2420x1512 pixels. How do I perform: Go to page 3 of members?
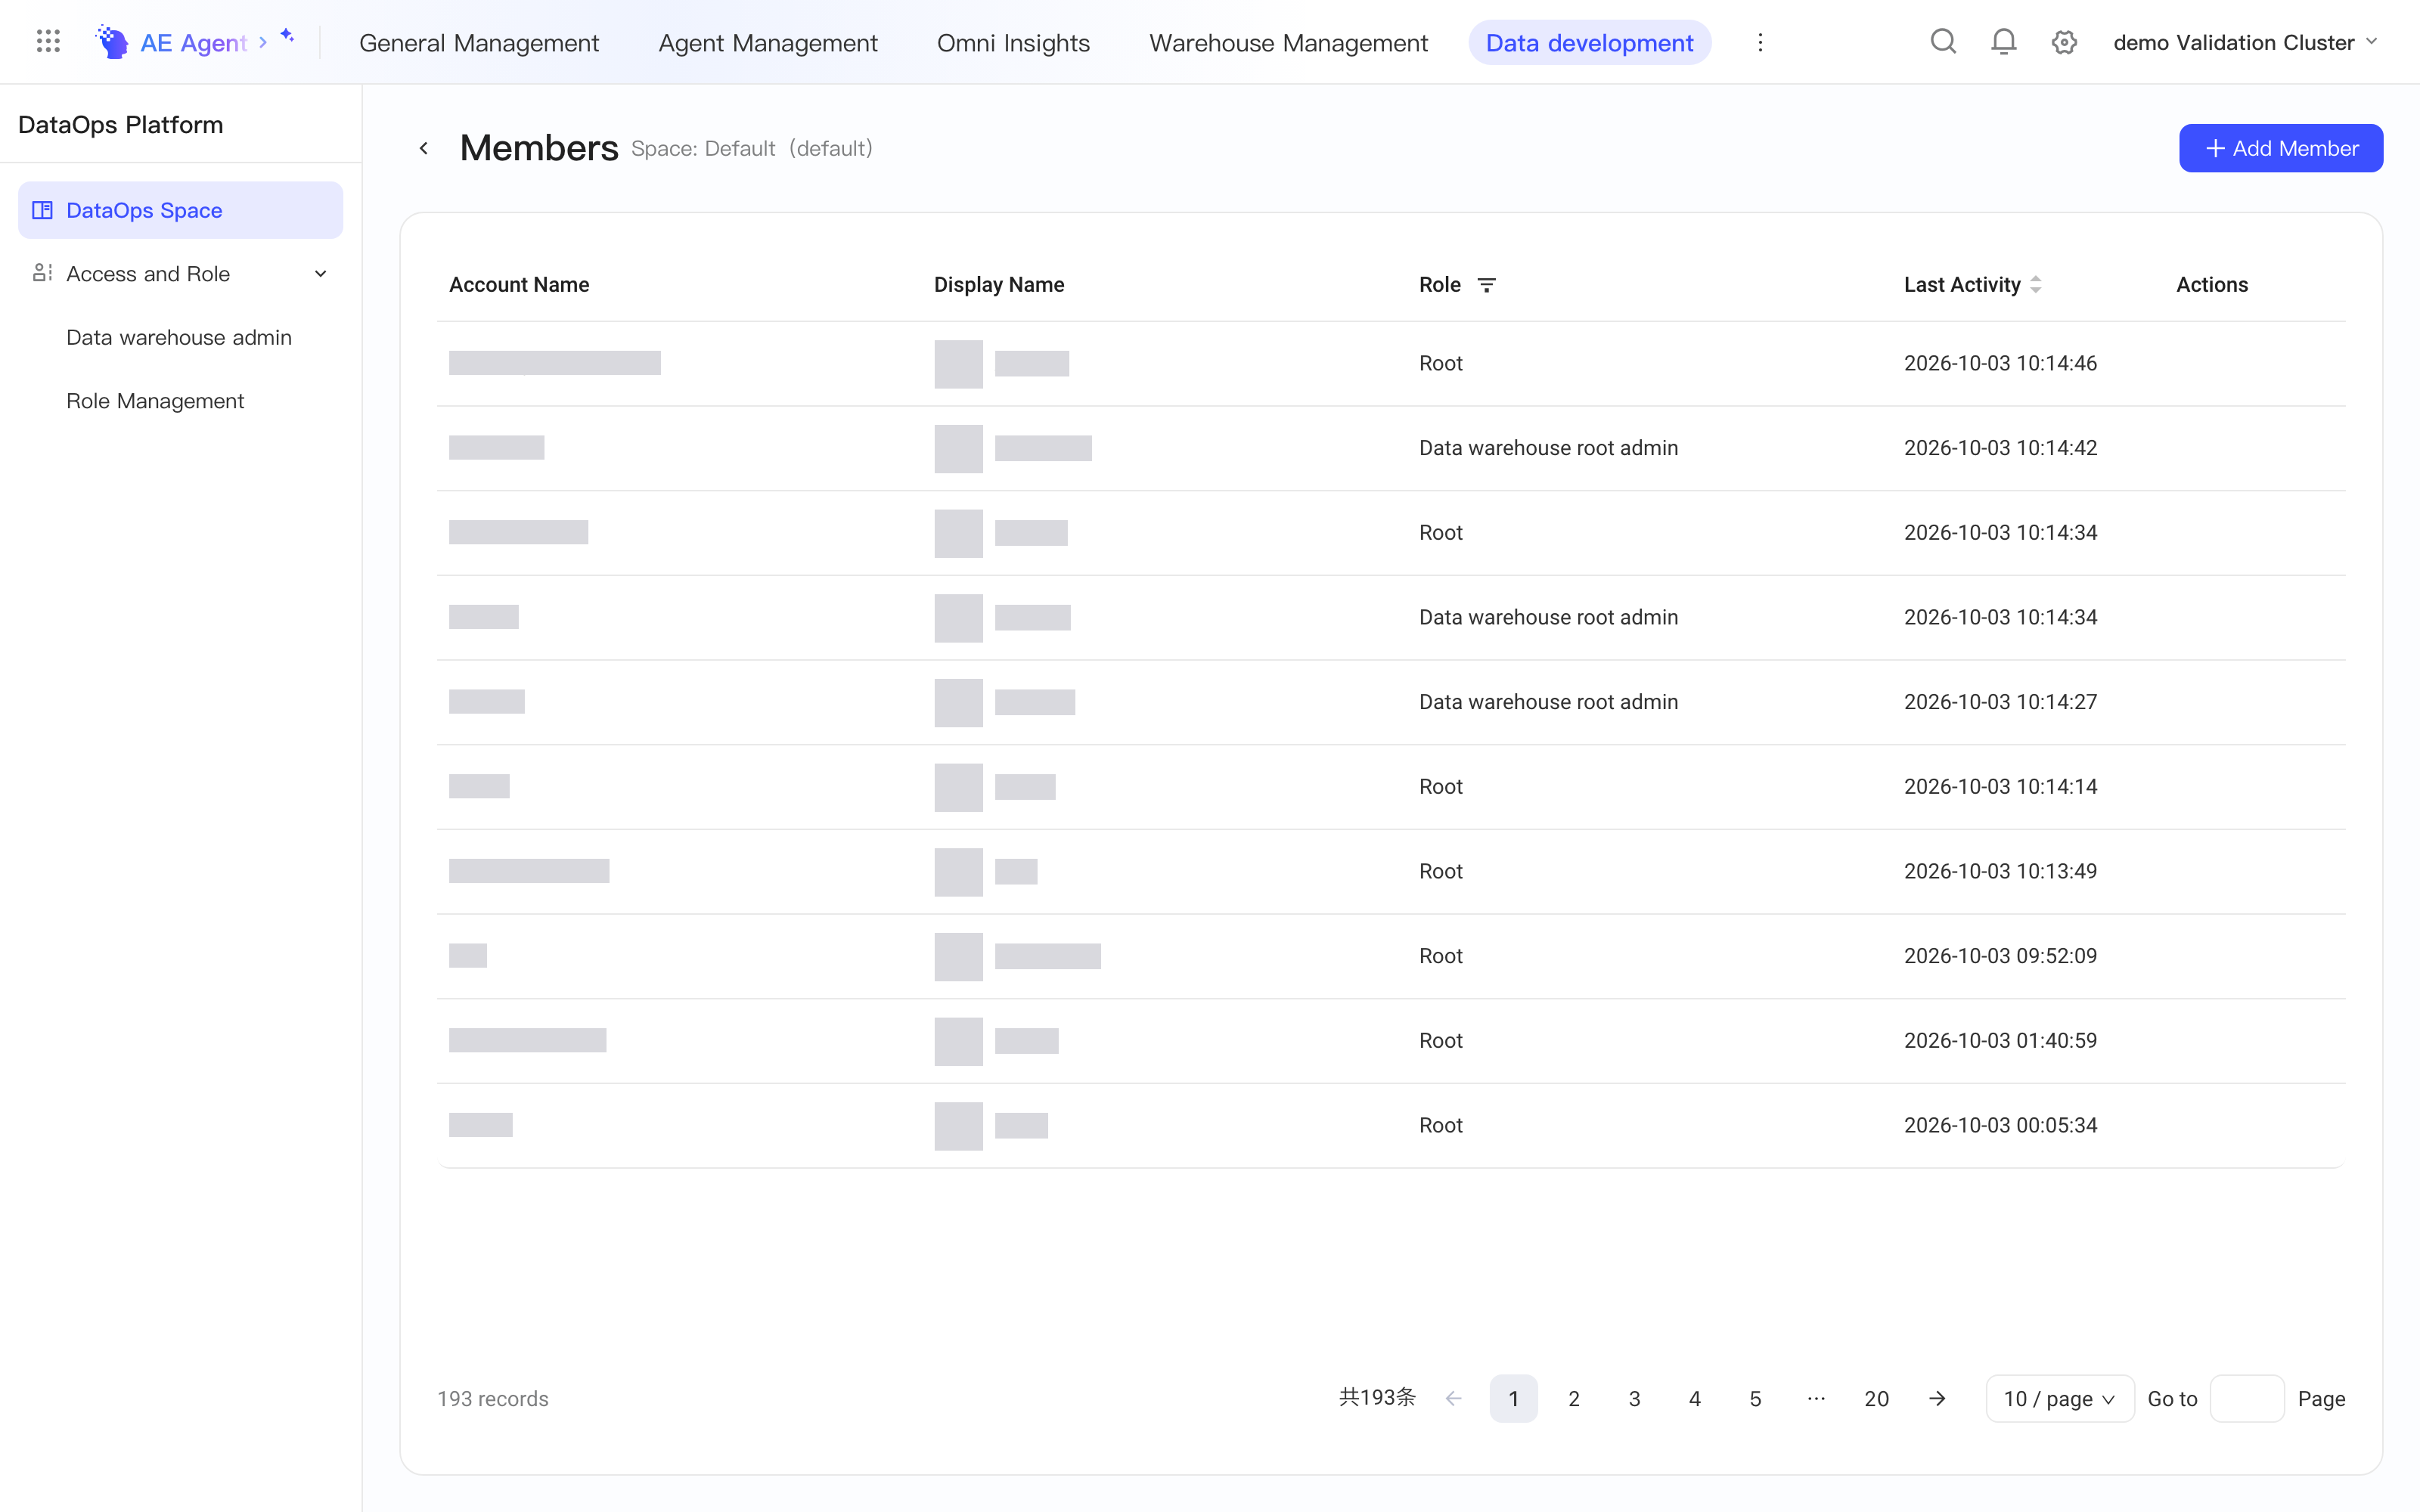click(1634, 1398)
